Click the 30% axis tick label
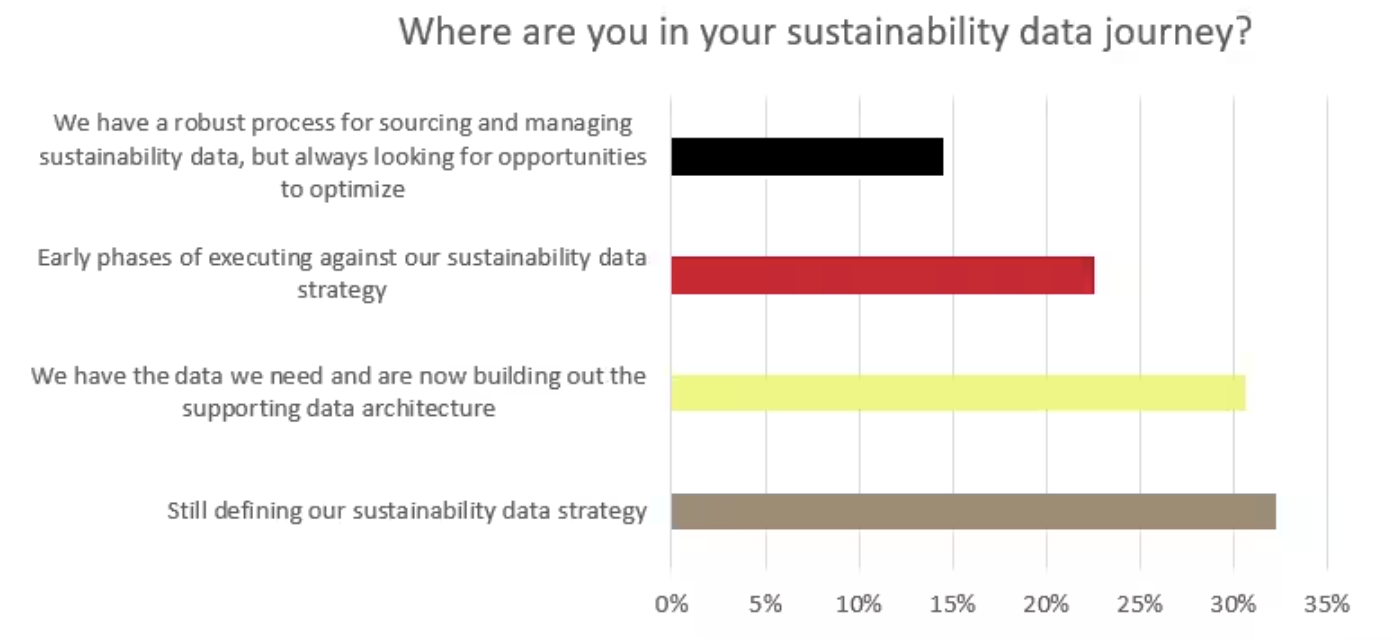This screenshot has height=640, width=1392. tap(1234, 604)
